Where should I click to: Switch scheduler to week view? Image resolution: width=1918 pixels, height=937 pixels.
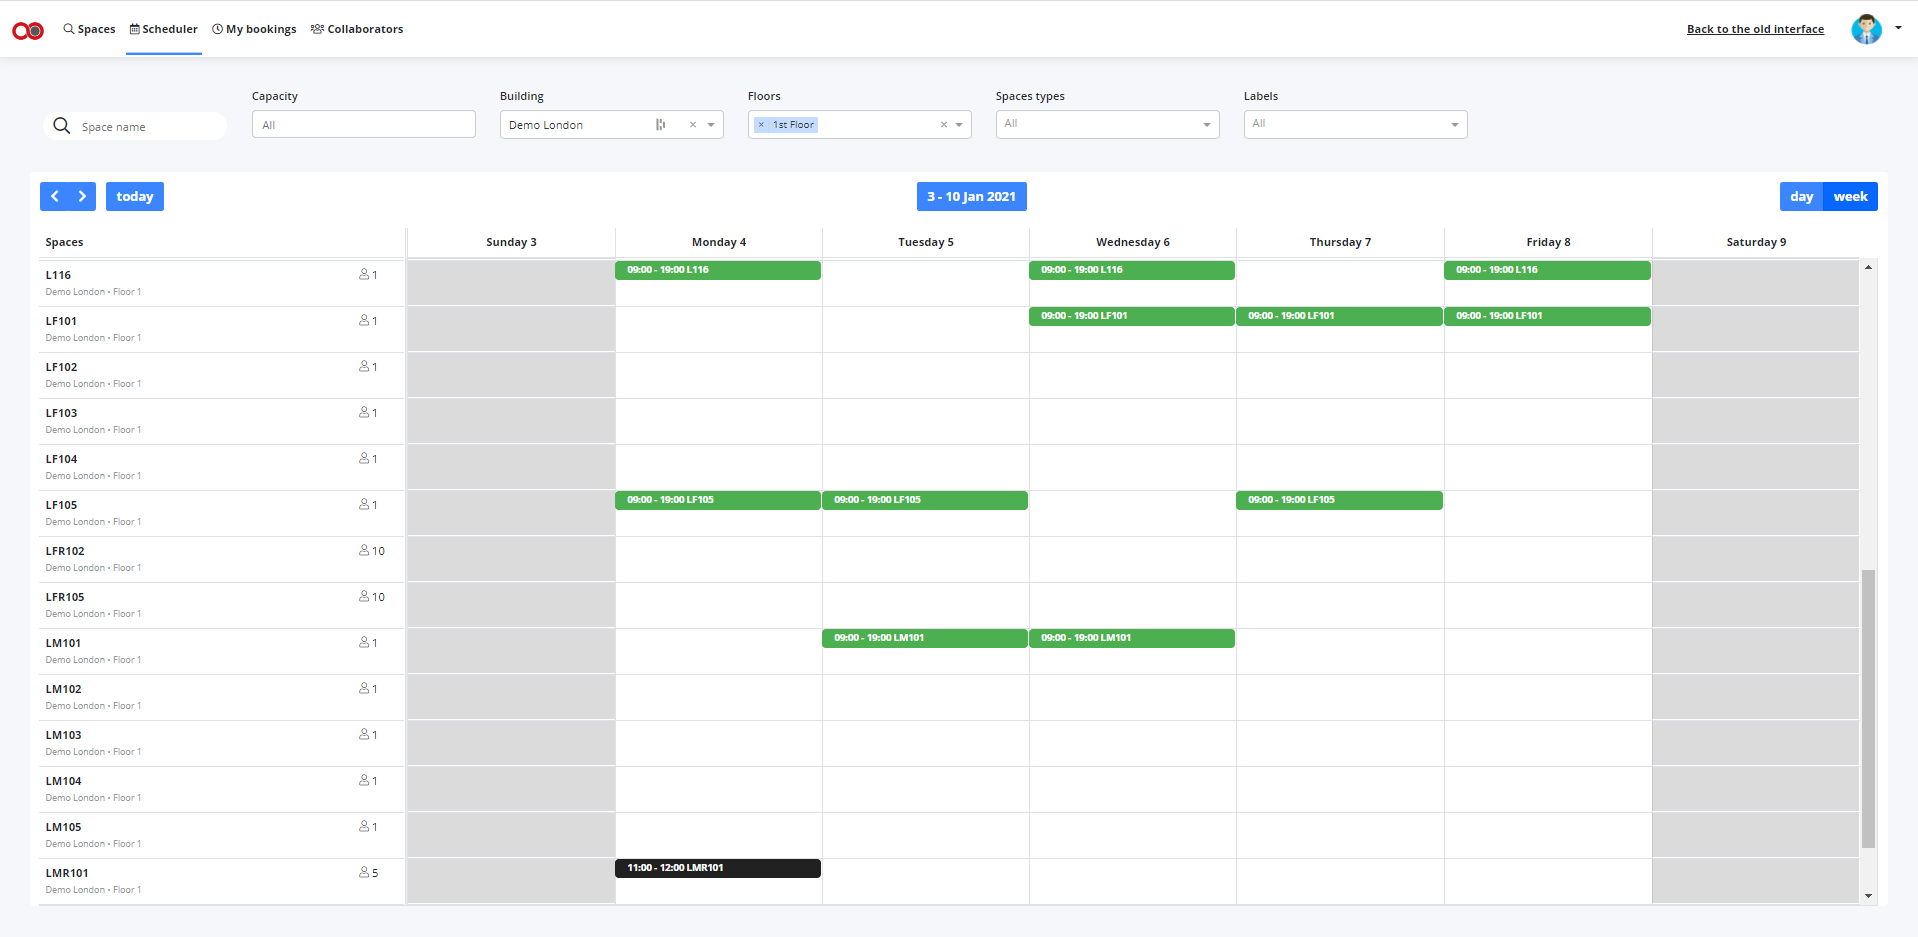coord(1850,197)
